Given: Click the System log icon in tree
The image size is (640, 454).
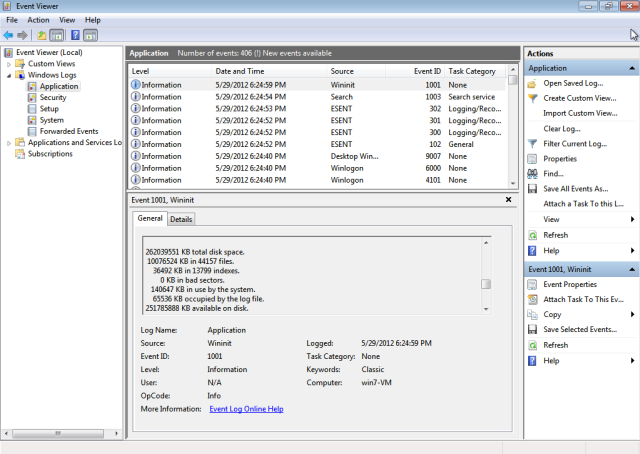Looking at the screenshot, I should [x=32, y=120].
